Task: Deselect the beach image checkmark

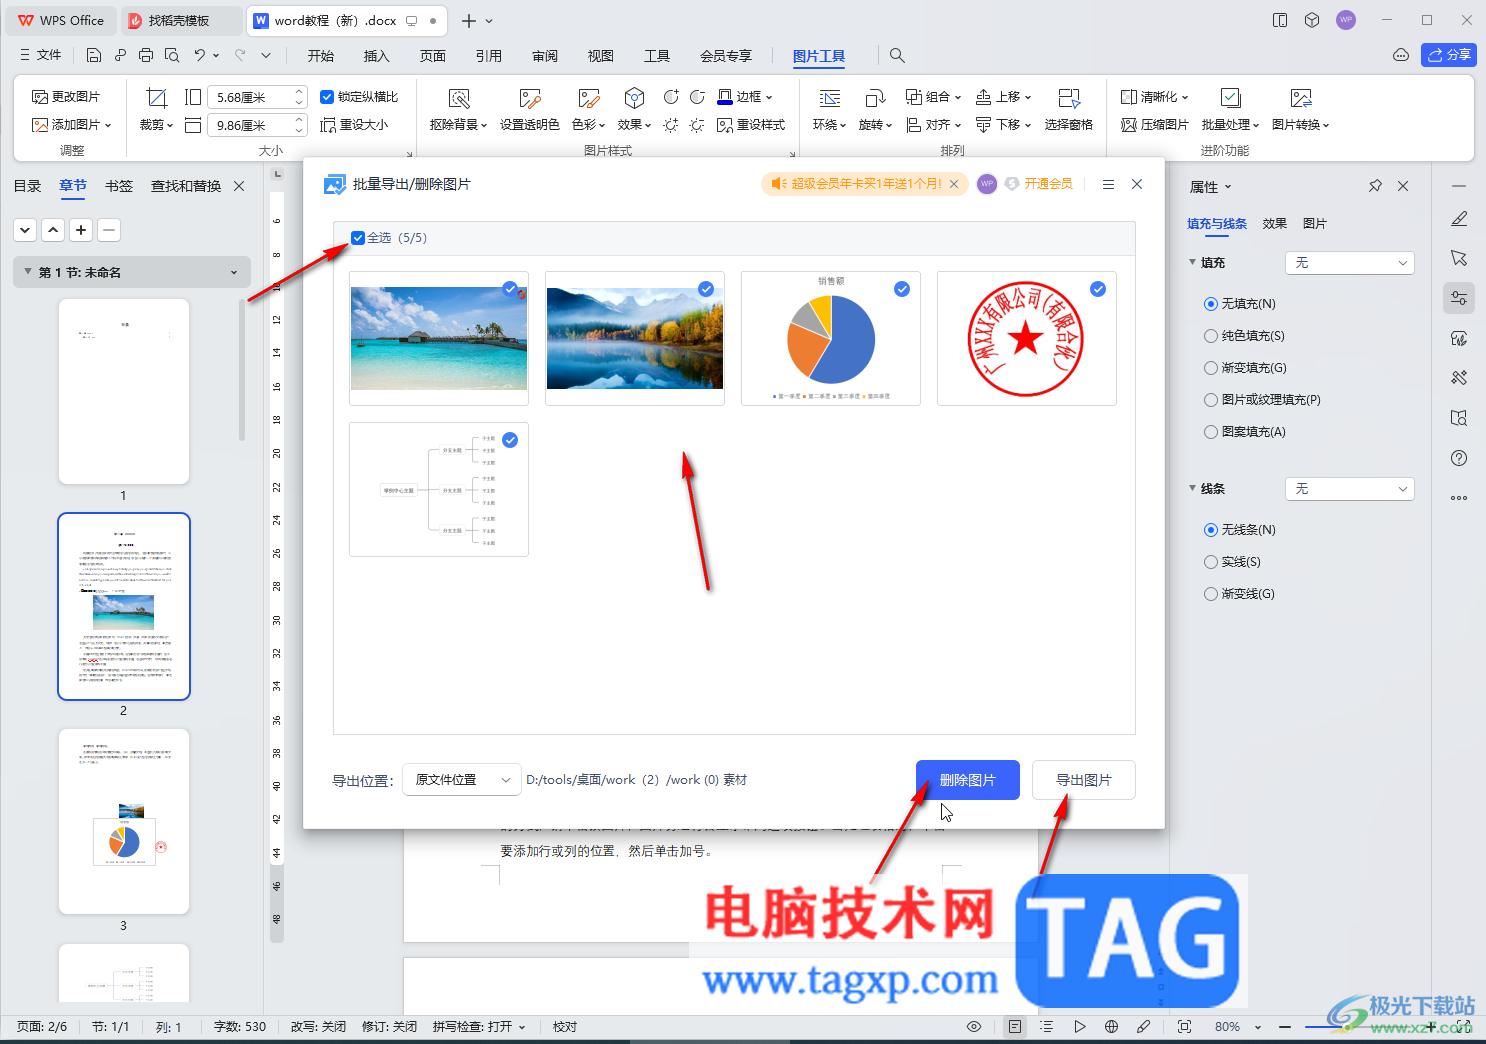Action: [x=510, y=289]
